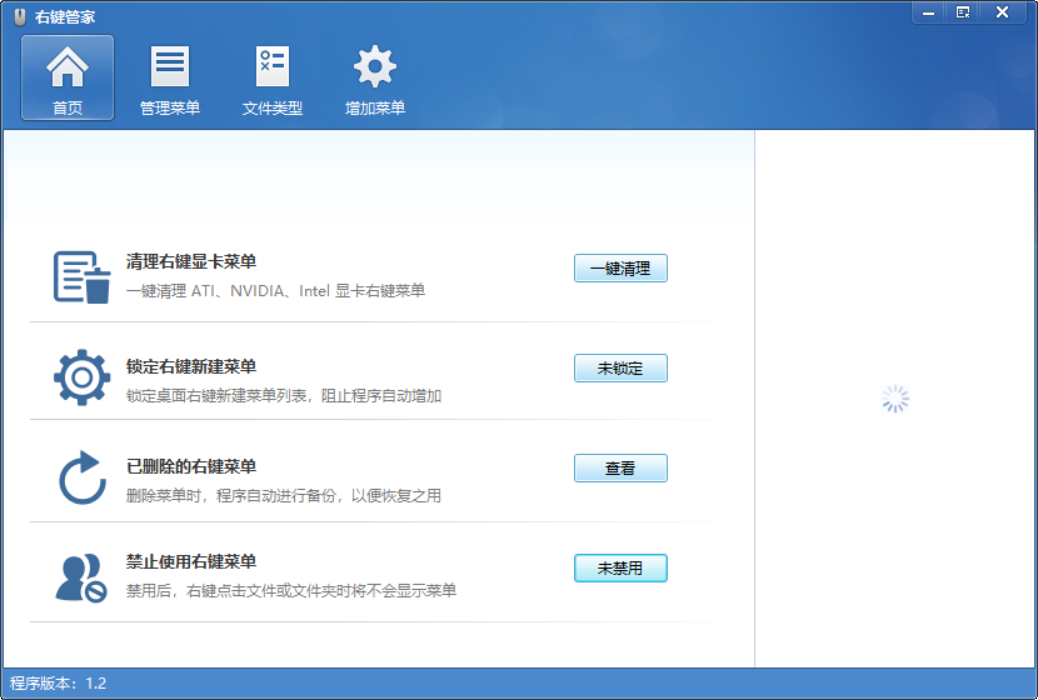
Task: Open the 文件类型 icon in toolbar
Action: coord(271,64)
